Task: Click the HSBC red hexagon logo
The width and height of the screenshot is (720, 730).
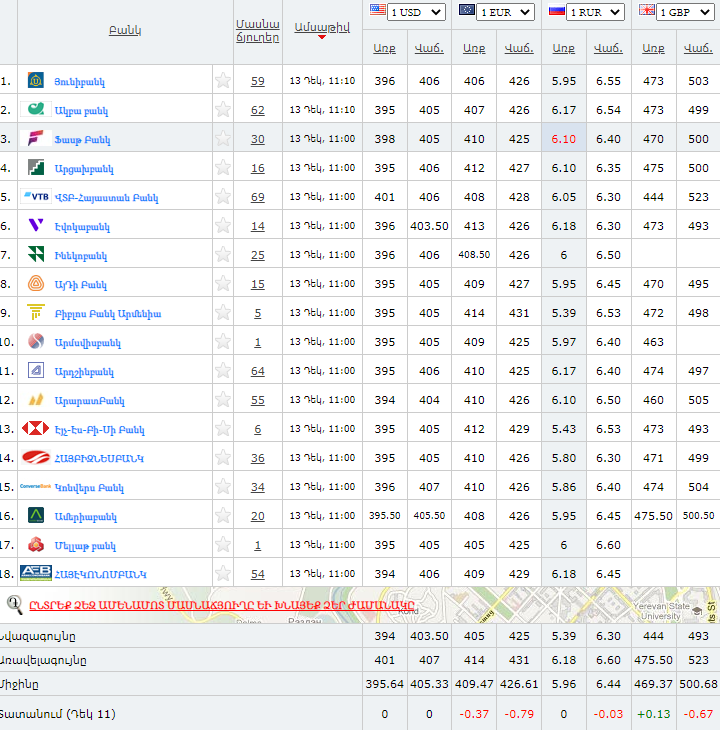Action: click(35, 428)
